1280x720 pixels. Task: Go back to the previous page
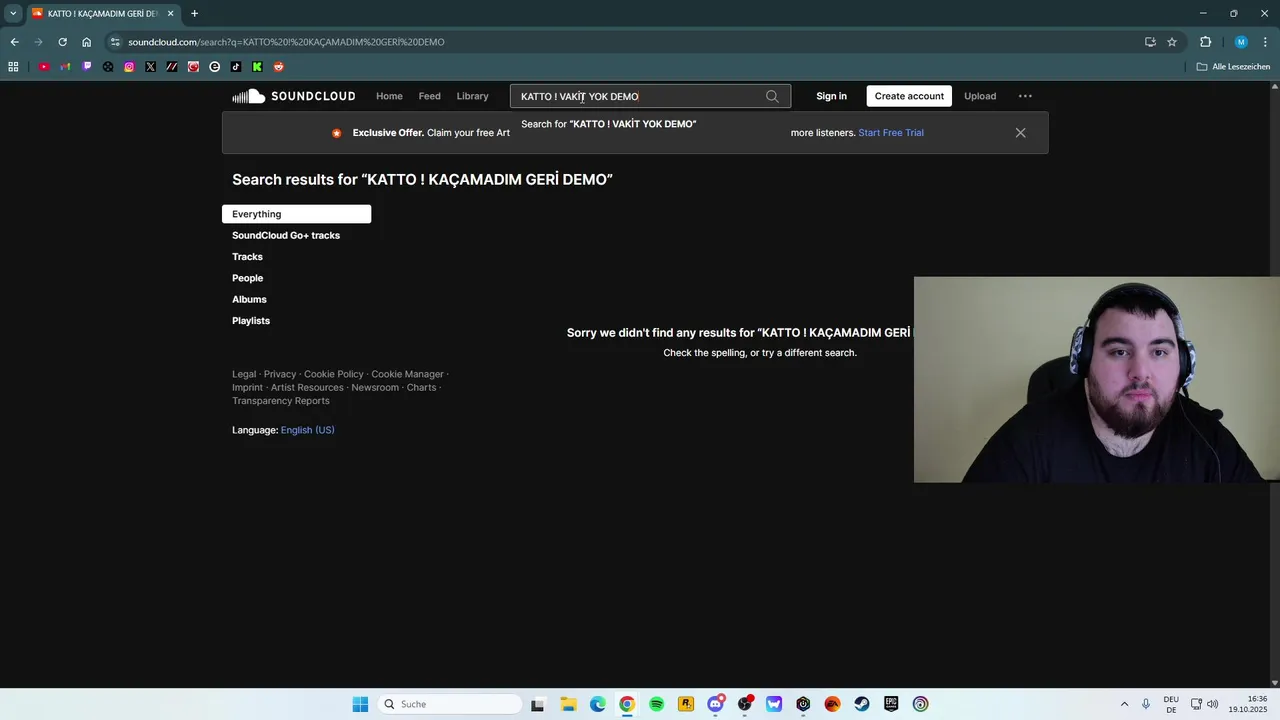(14, 42)
